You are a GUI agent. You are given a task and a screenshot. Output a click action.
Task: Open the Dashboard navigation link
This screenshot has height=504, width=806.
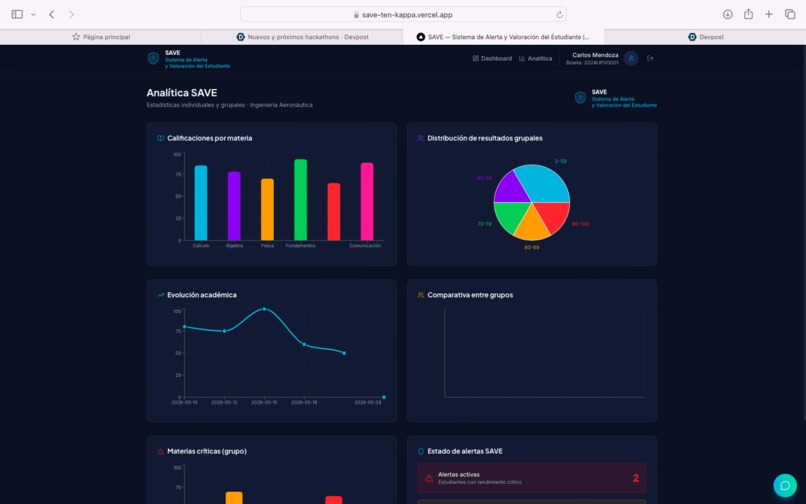click(492, 59)
